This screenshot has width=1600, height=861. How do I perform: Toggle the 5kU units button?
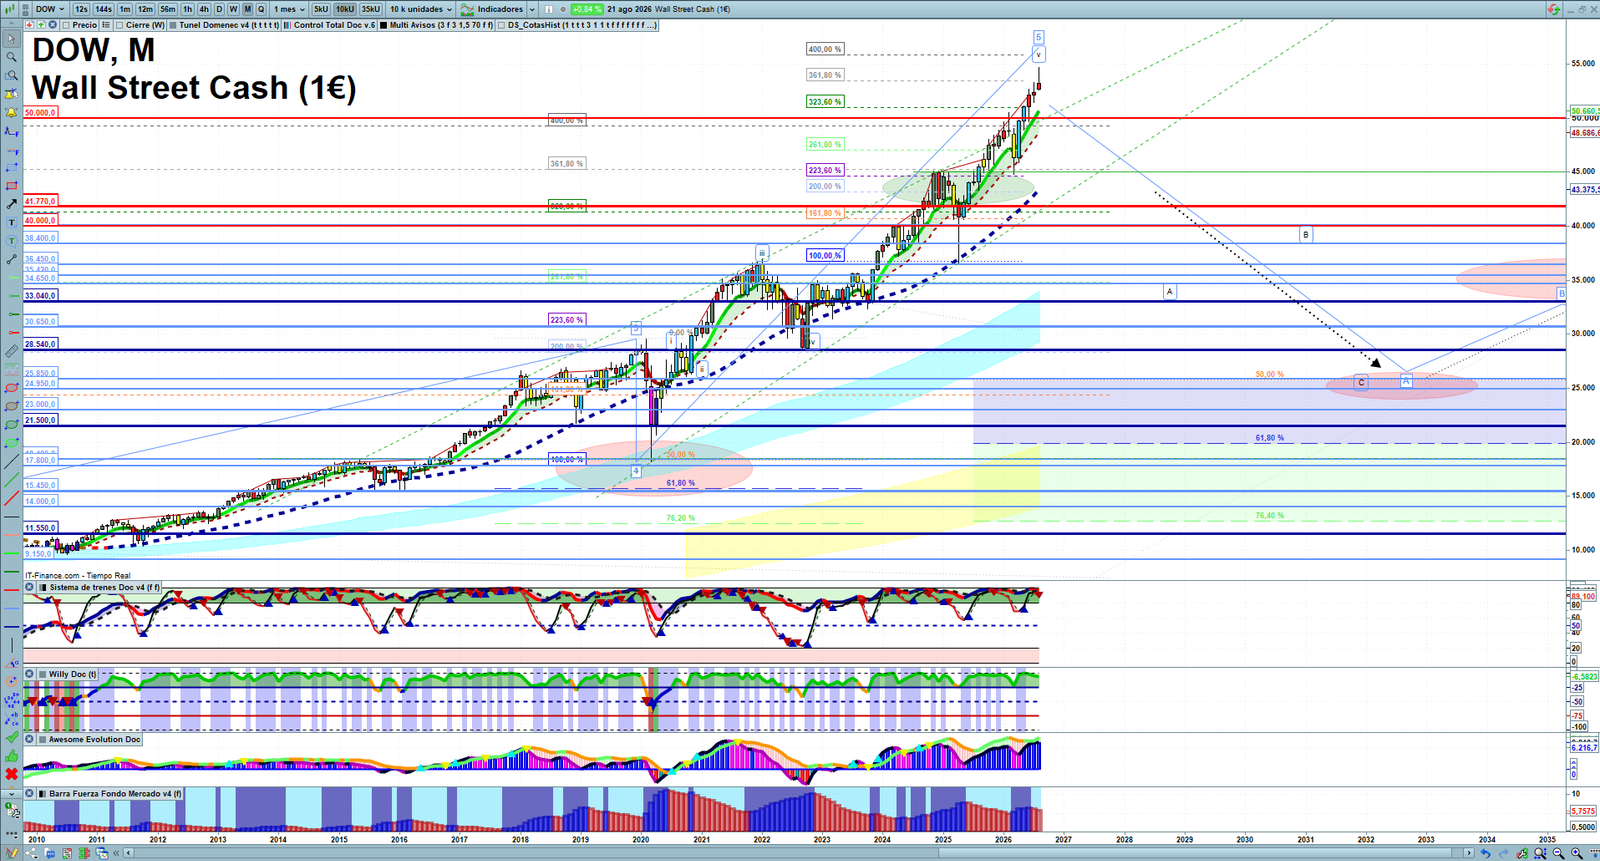coord(321,9)
